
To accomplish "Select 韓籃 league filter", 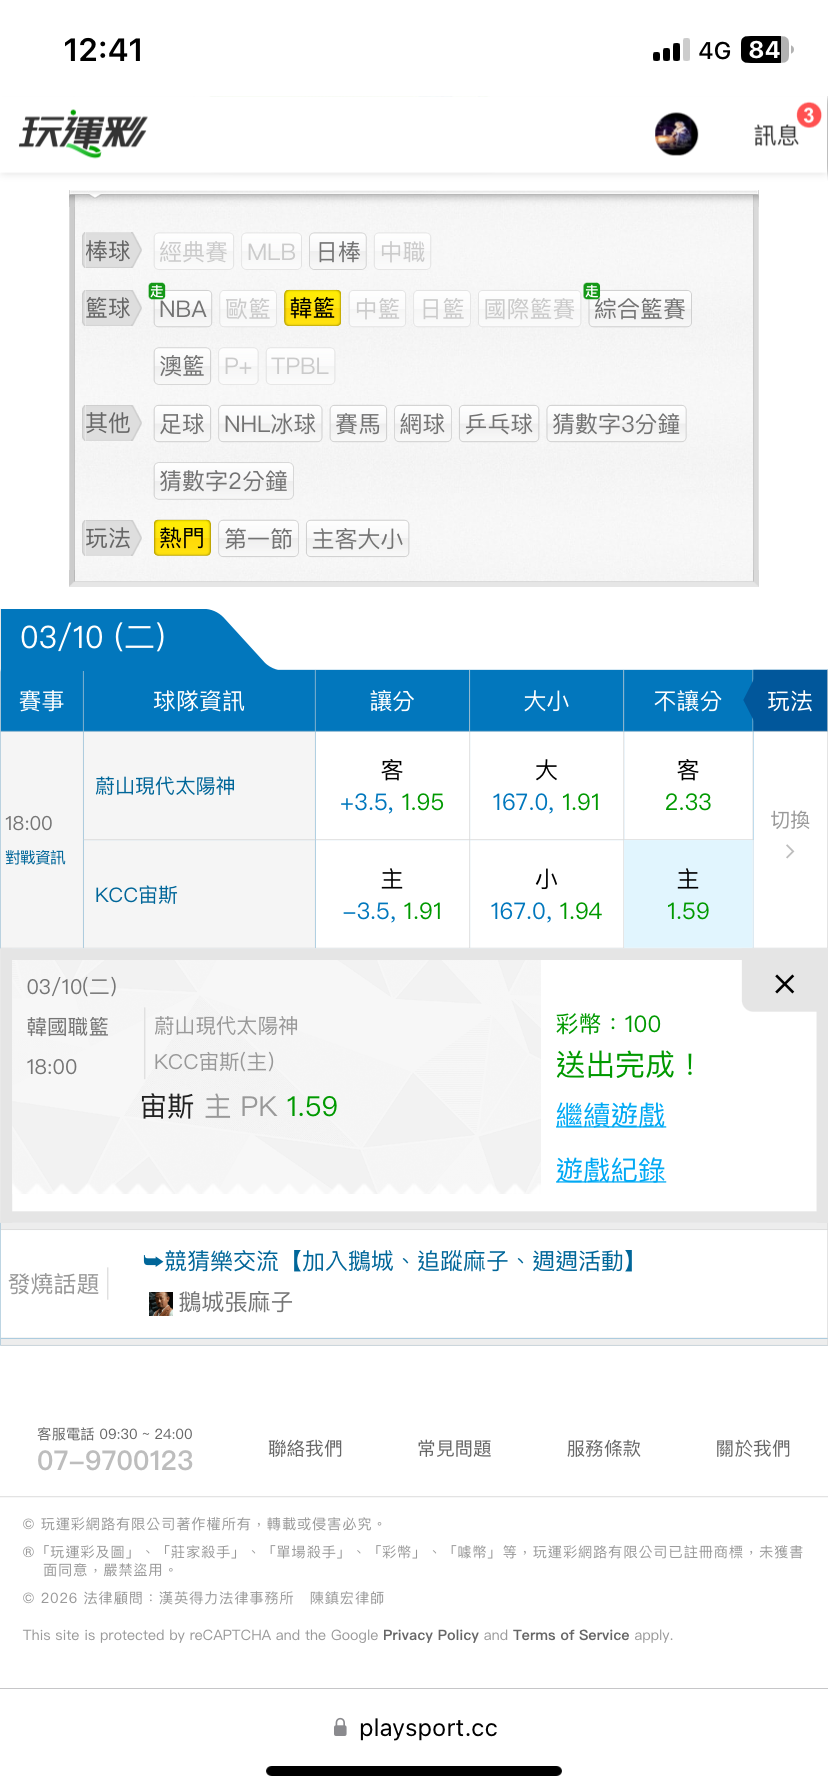I will click(312, 309).
